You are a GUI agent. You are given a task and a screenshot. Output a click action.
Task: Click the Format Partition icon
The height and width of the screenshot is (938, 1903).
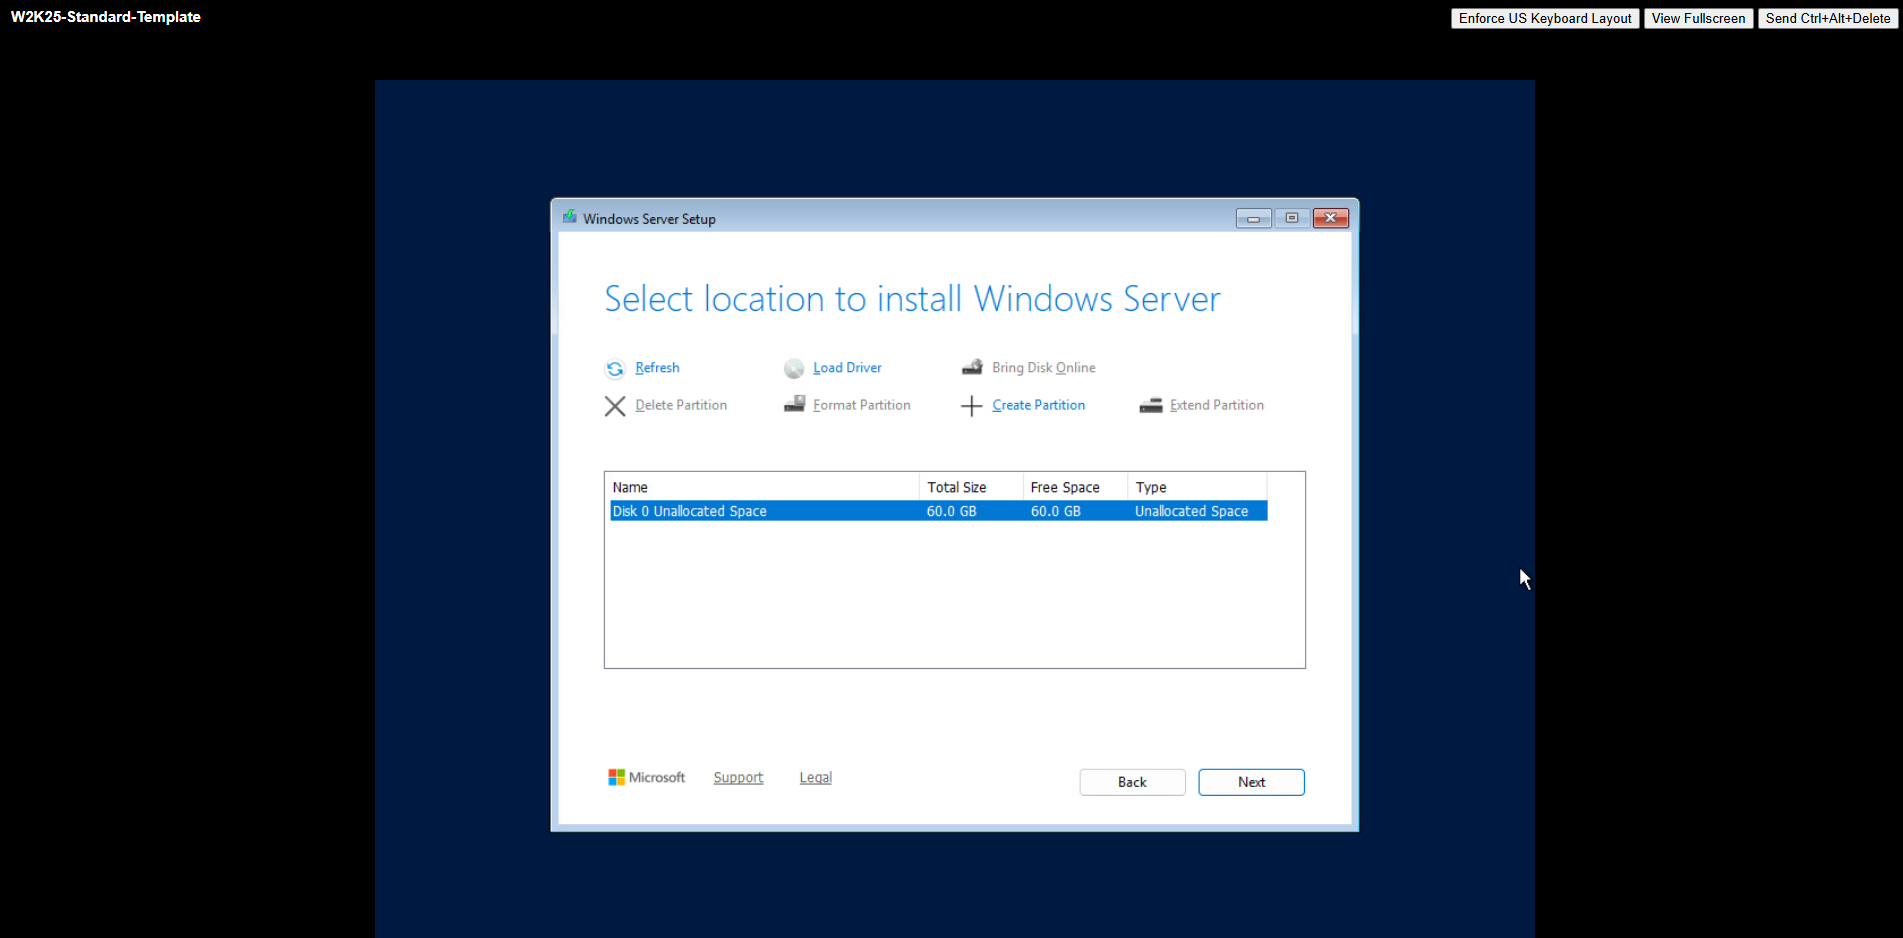[794, 404]
